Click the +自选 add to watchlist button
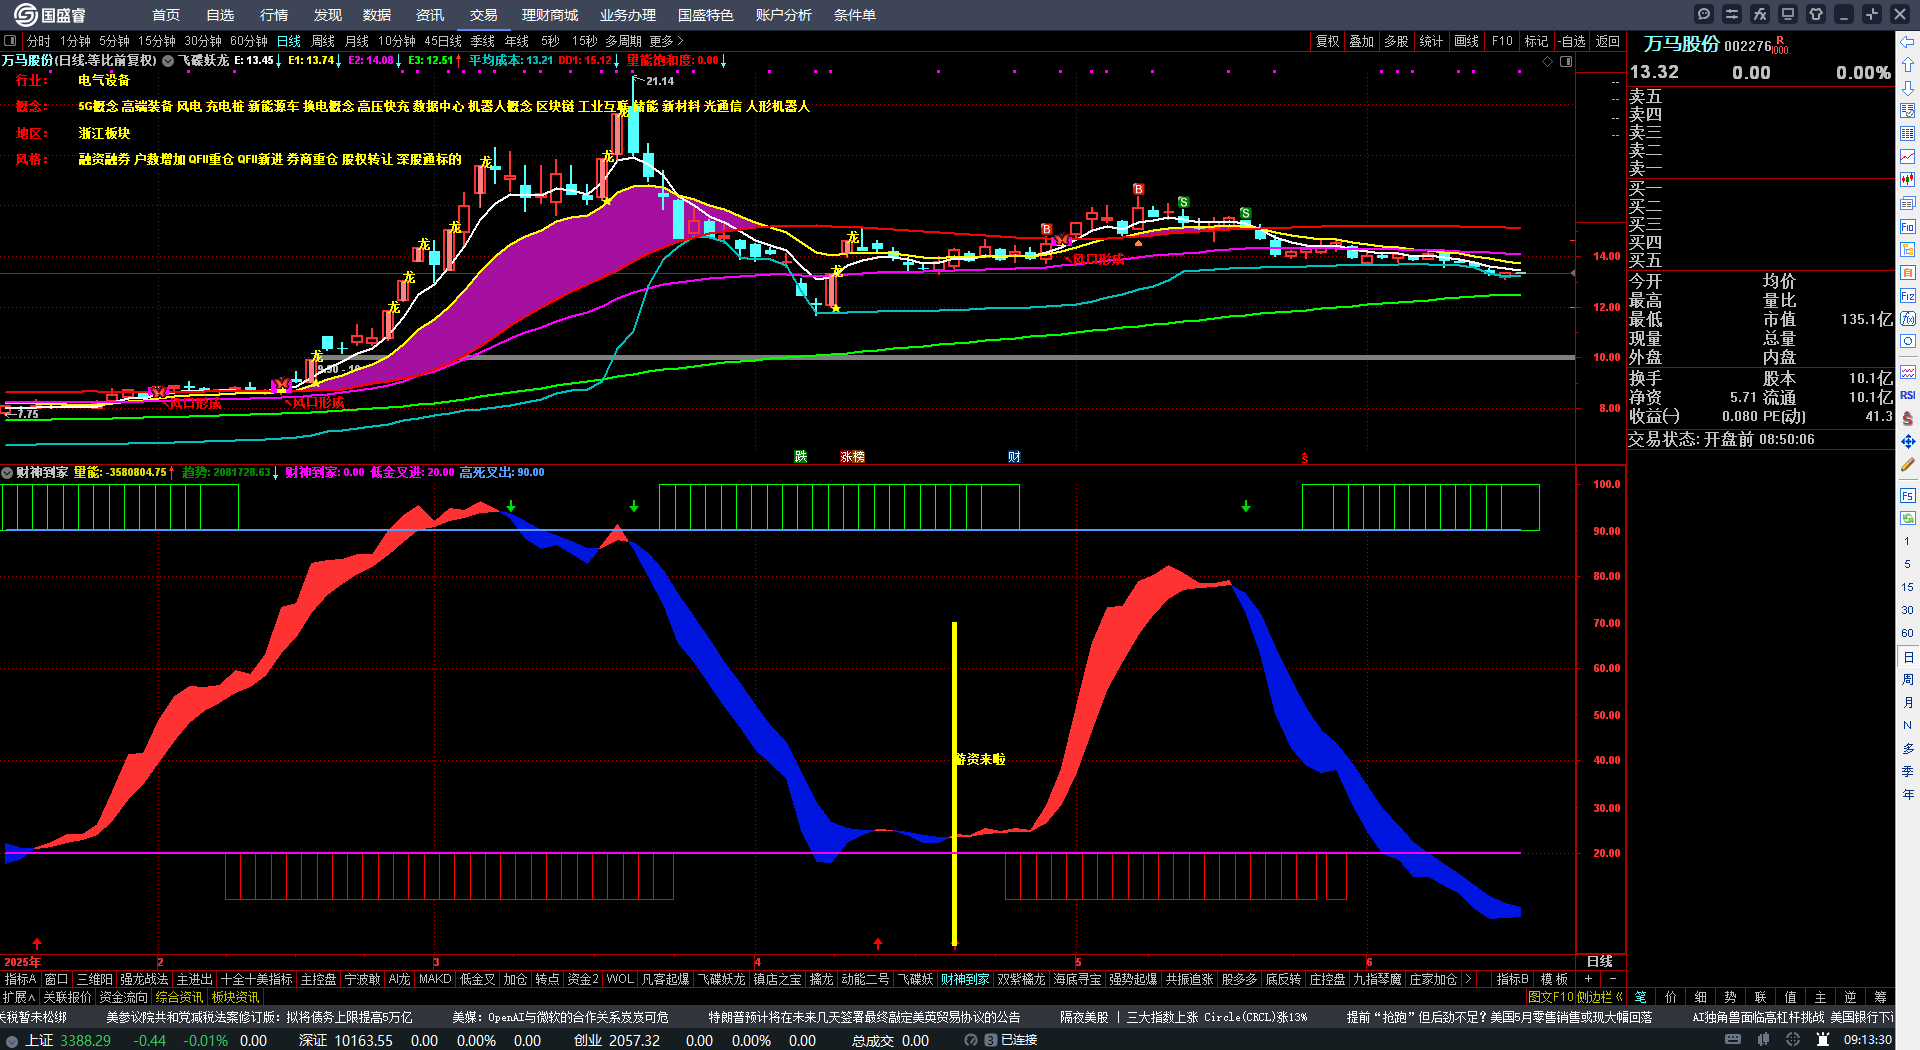The width and height of the screenshot is (1920, 1050). click(x=1572, y=41)
